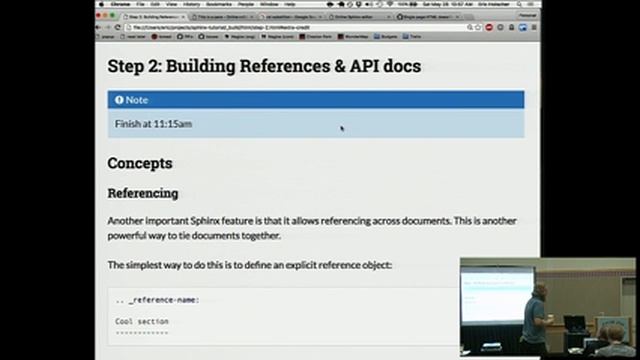
Task: Click the blue Note title bar
Action: point(316,100)
